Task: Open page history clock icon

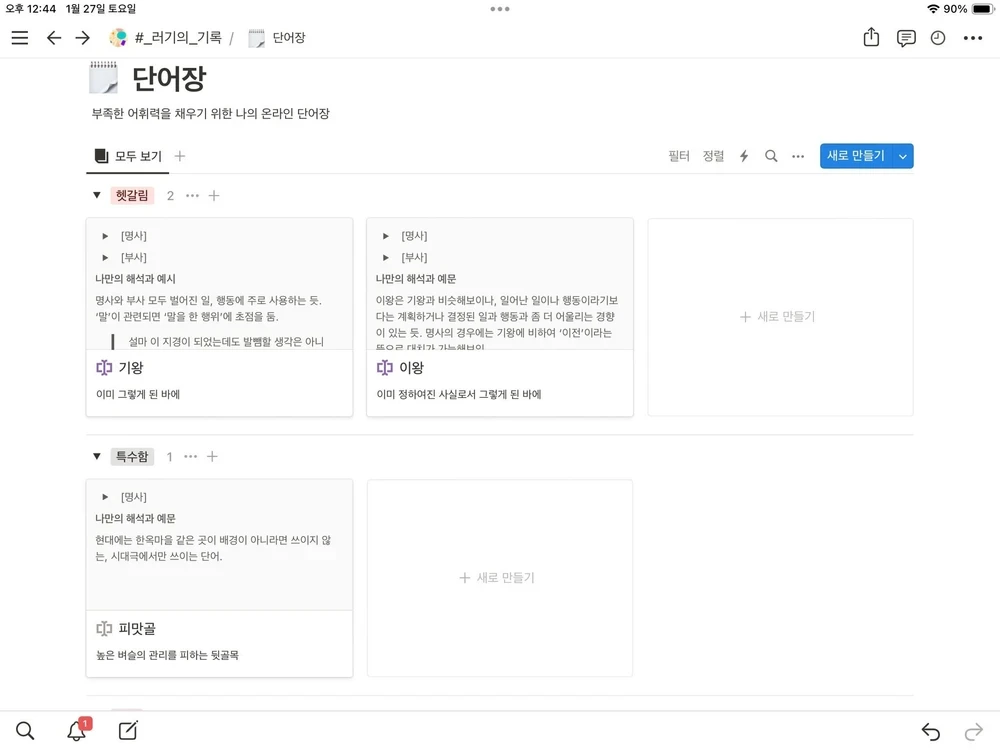Action: (938, 38)
